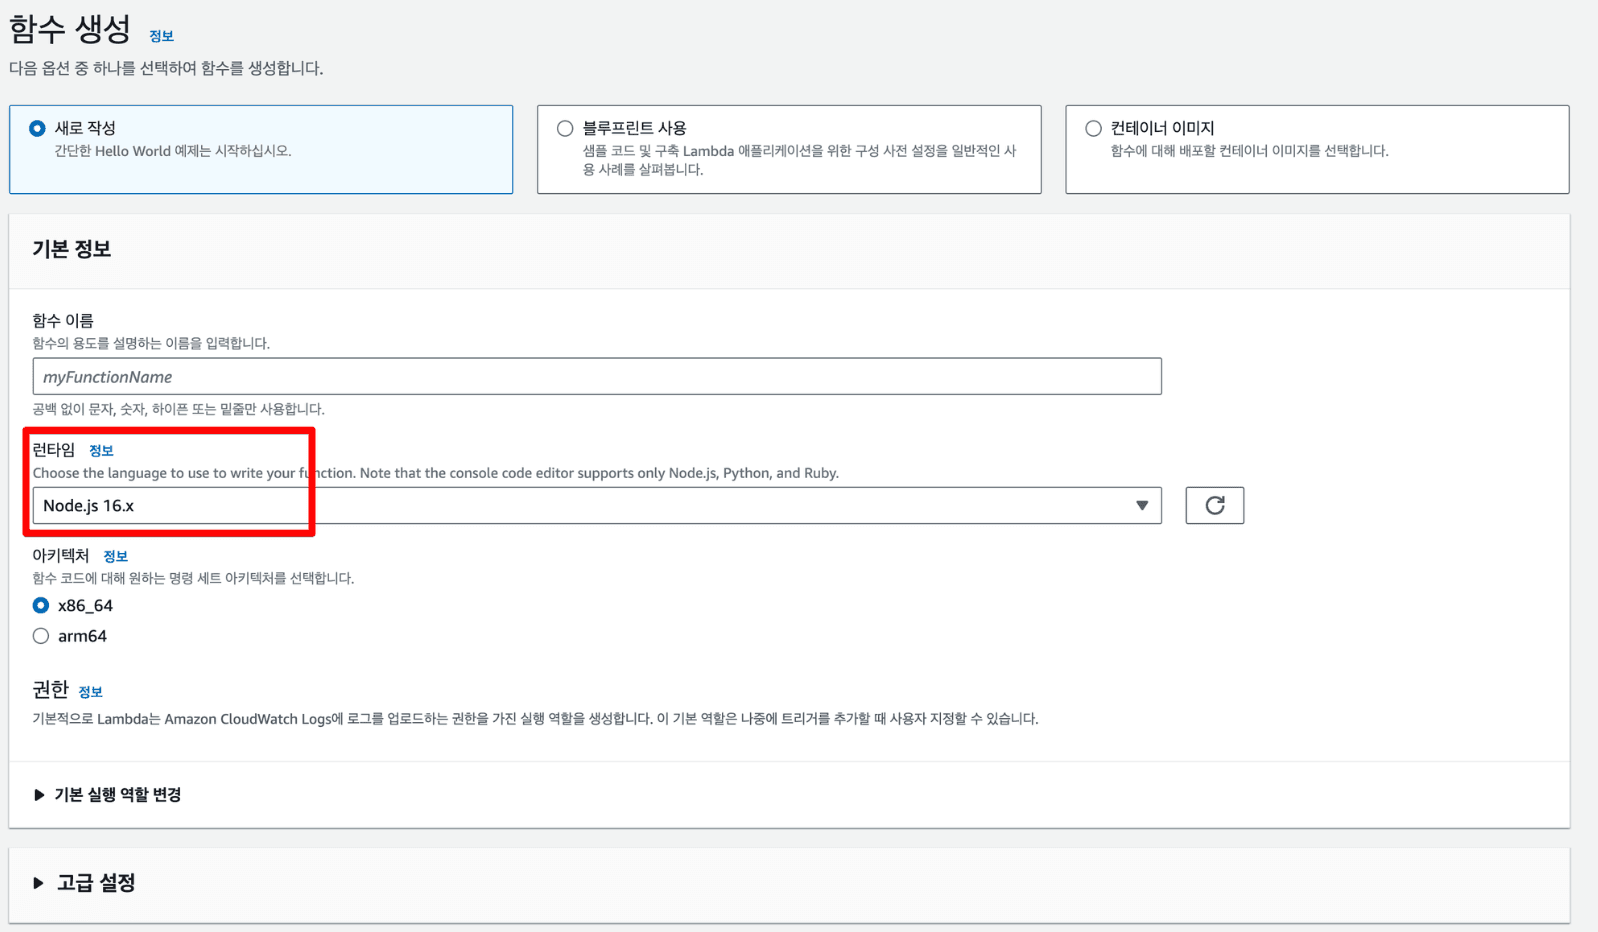Image resolution: width=1598 pixels, height=932 pixels.
Task: Click the refresh icon beside the runtime dropdown
Action: pyautogui.click(x=1214, y=506)
